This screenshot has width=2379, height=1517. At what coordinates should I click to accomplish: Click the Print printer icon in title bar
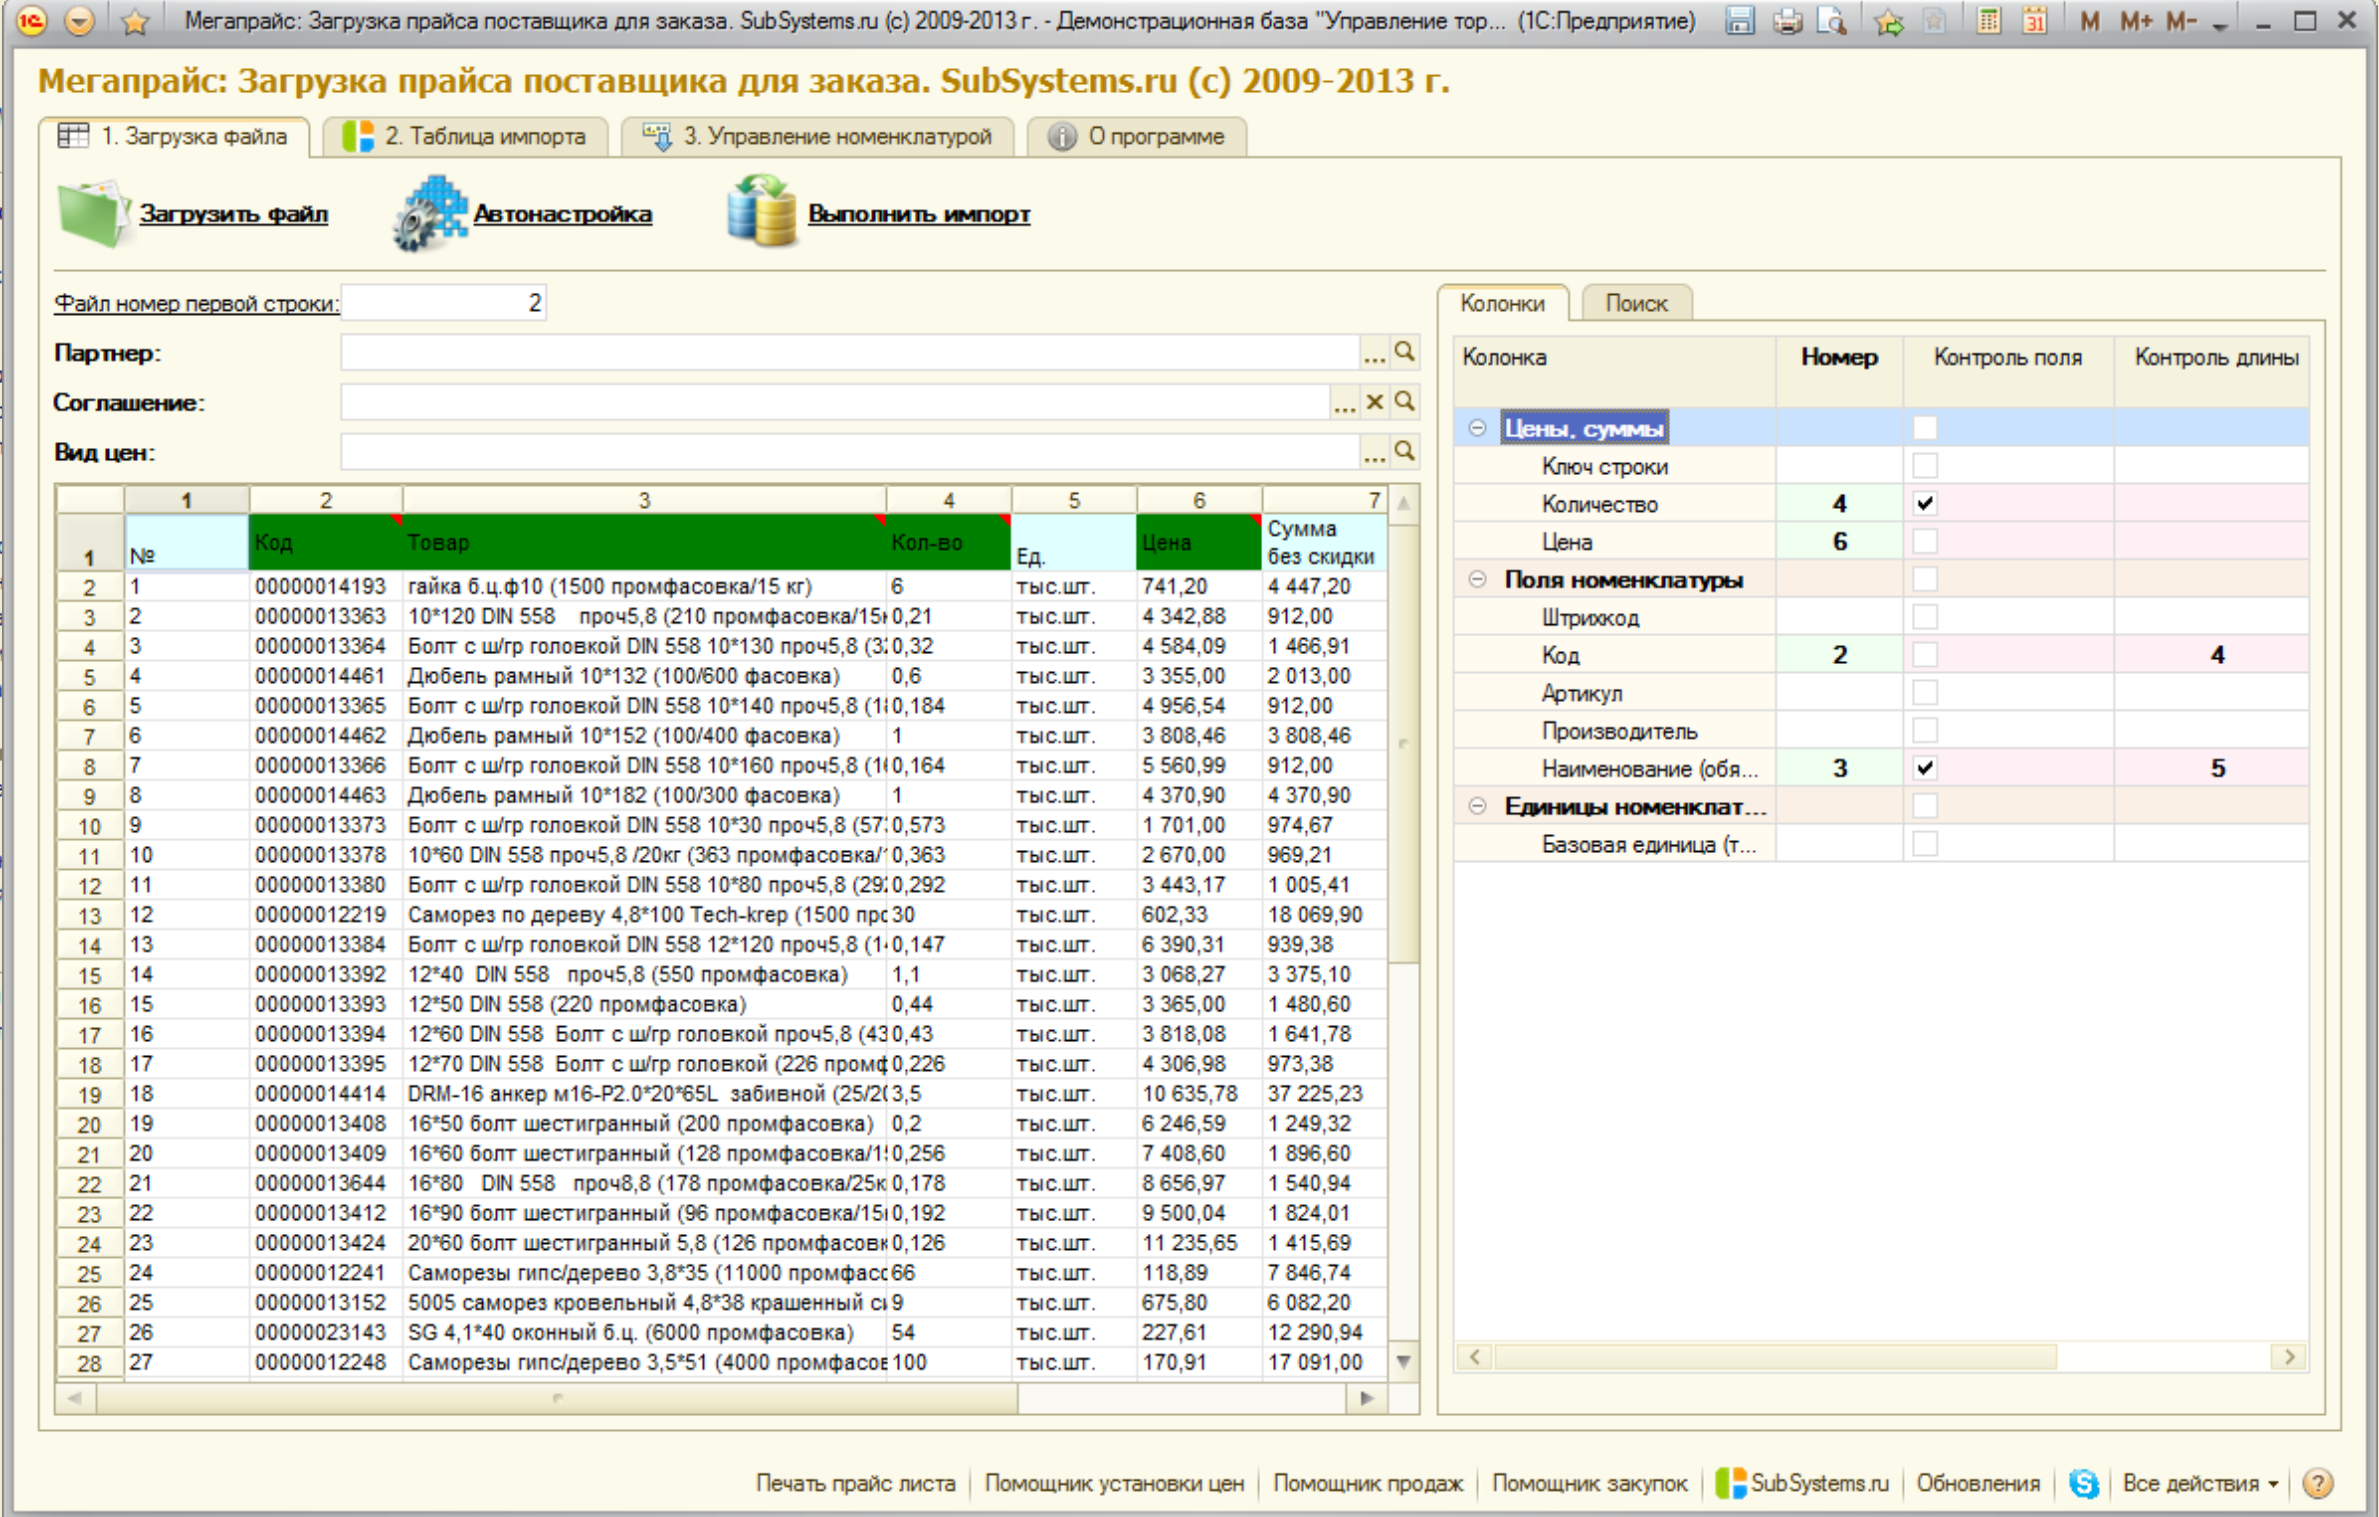1787,21
